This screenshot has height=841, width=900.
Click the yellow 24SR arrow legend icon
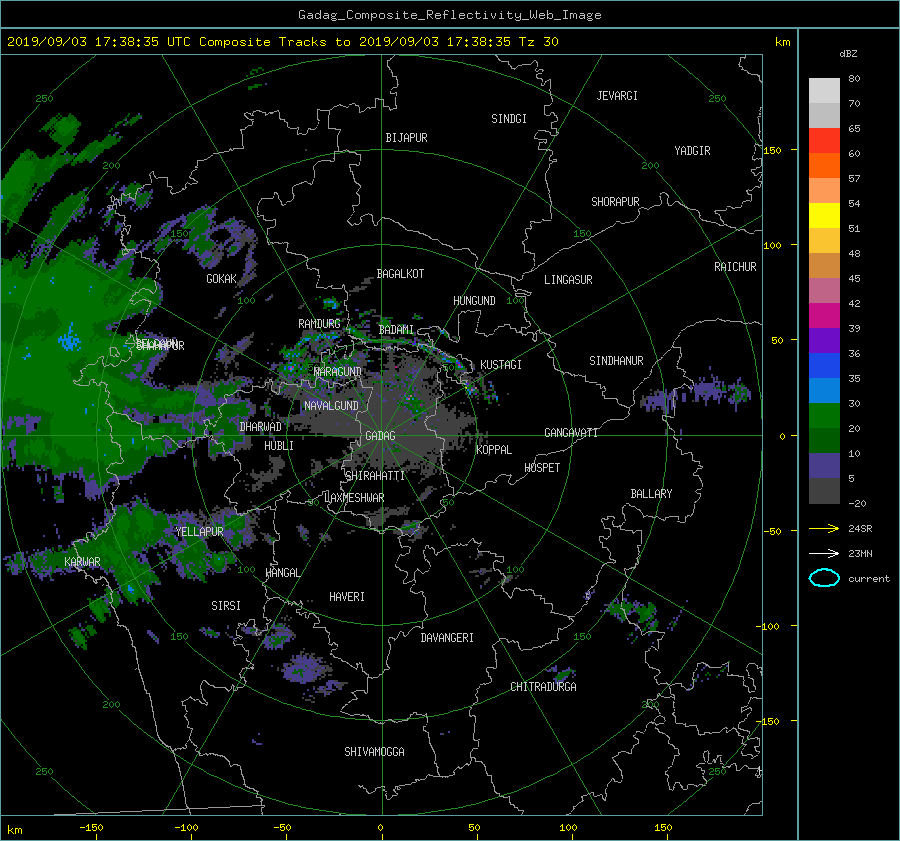(824, 528)
